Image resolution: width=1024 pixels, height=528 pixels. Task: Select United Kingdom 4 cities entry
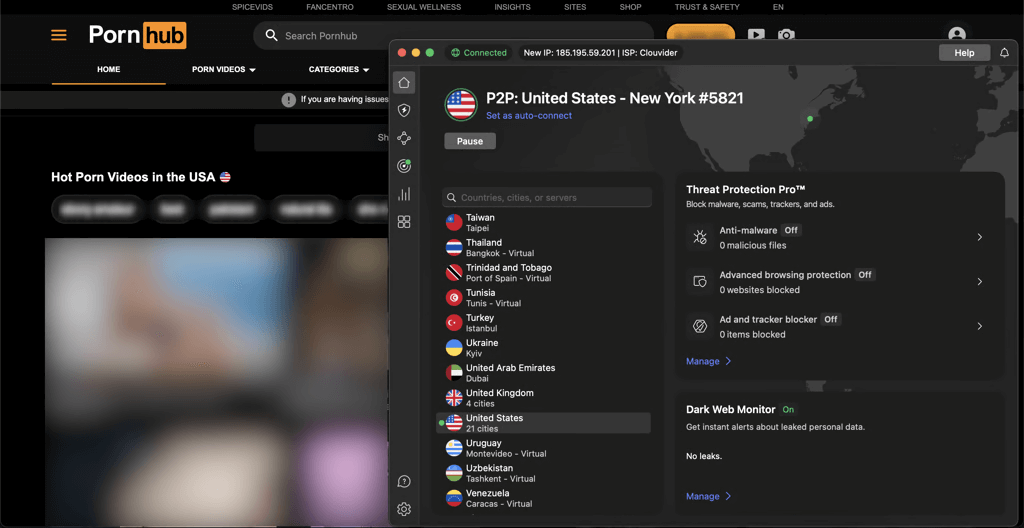click(543, 398)
